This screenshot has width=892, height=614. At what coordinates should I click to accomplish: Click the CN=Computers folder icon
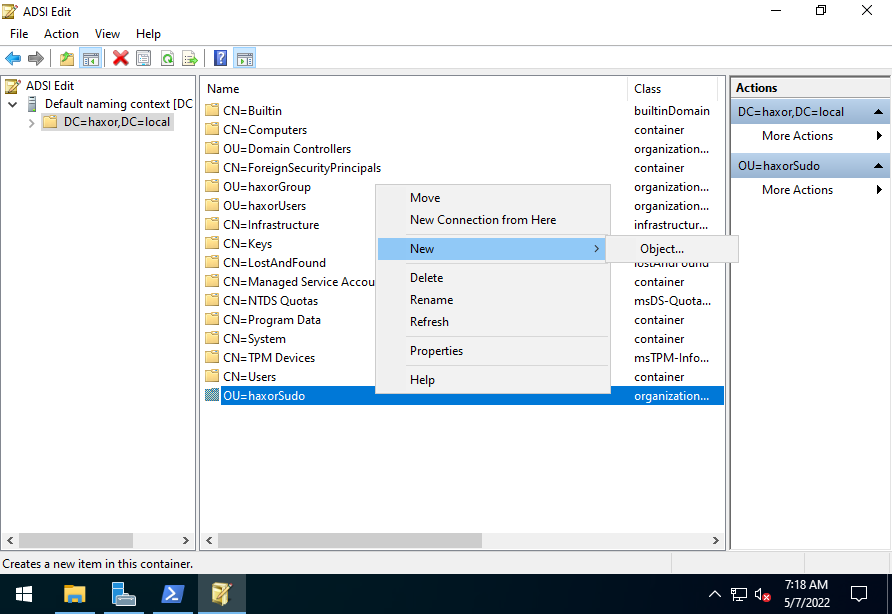click(x=212, y=129)
